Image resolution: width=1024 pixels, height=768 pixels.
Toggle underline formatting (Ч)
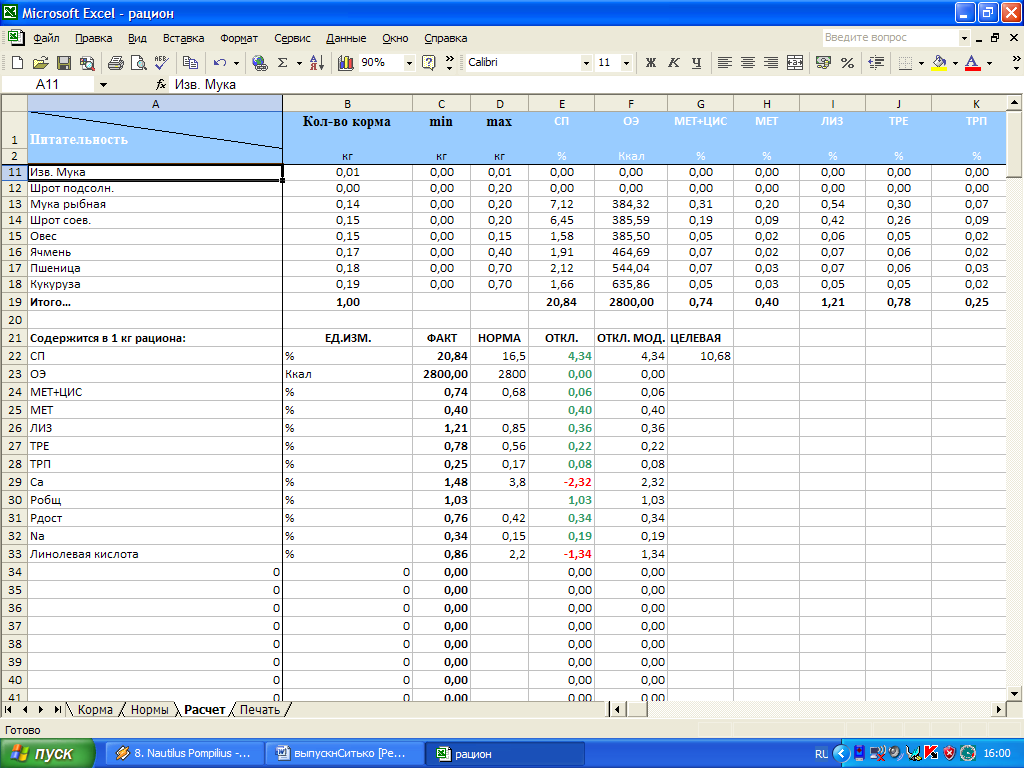click(x=696, y=63)
